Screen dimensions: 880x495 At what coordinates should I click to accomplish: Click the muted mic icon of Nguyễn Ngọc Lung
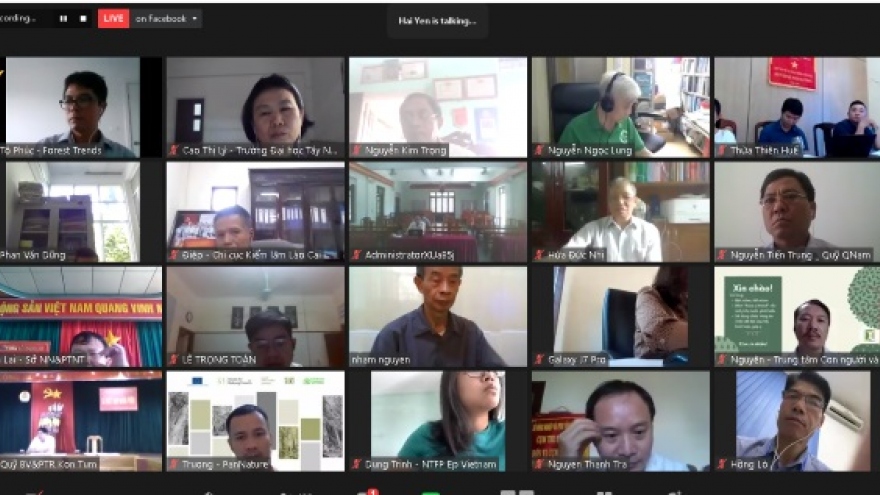(539, 150)
